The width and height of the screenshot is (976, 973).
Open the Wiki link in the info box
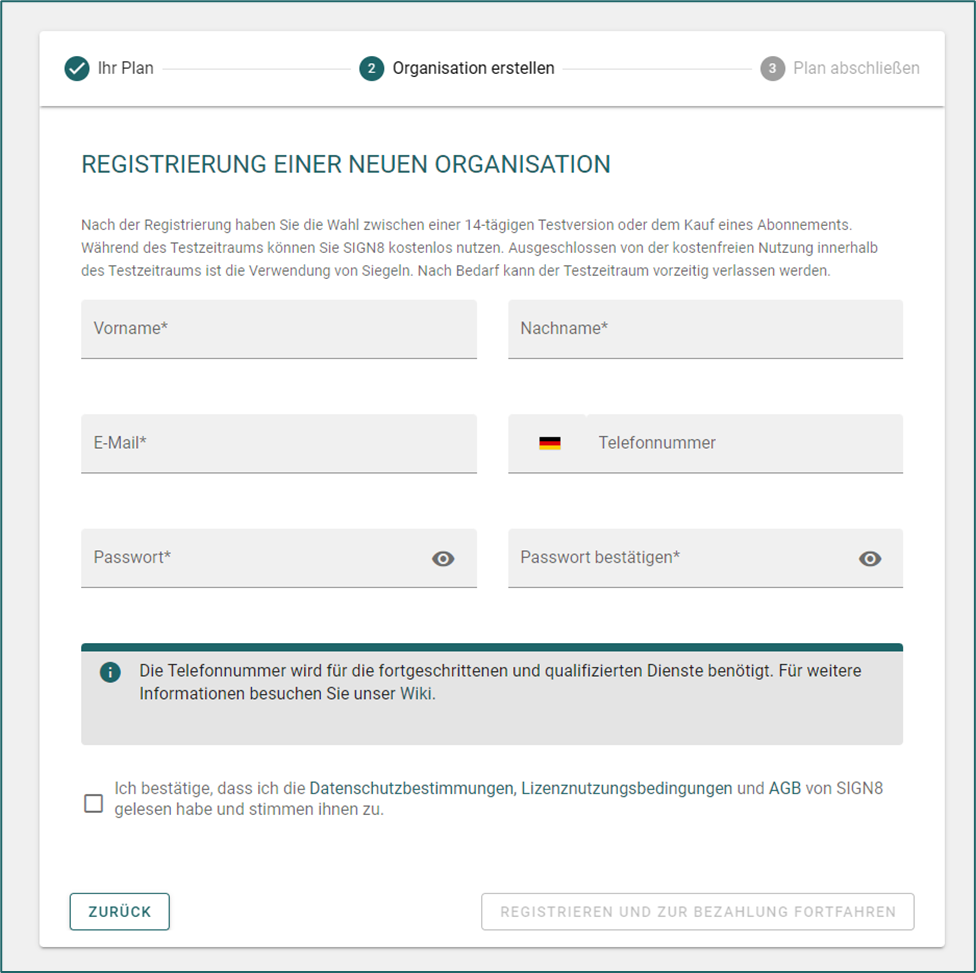[416, 693]
